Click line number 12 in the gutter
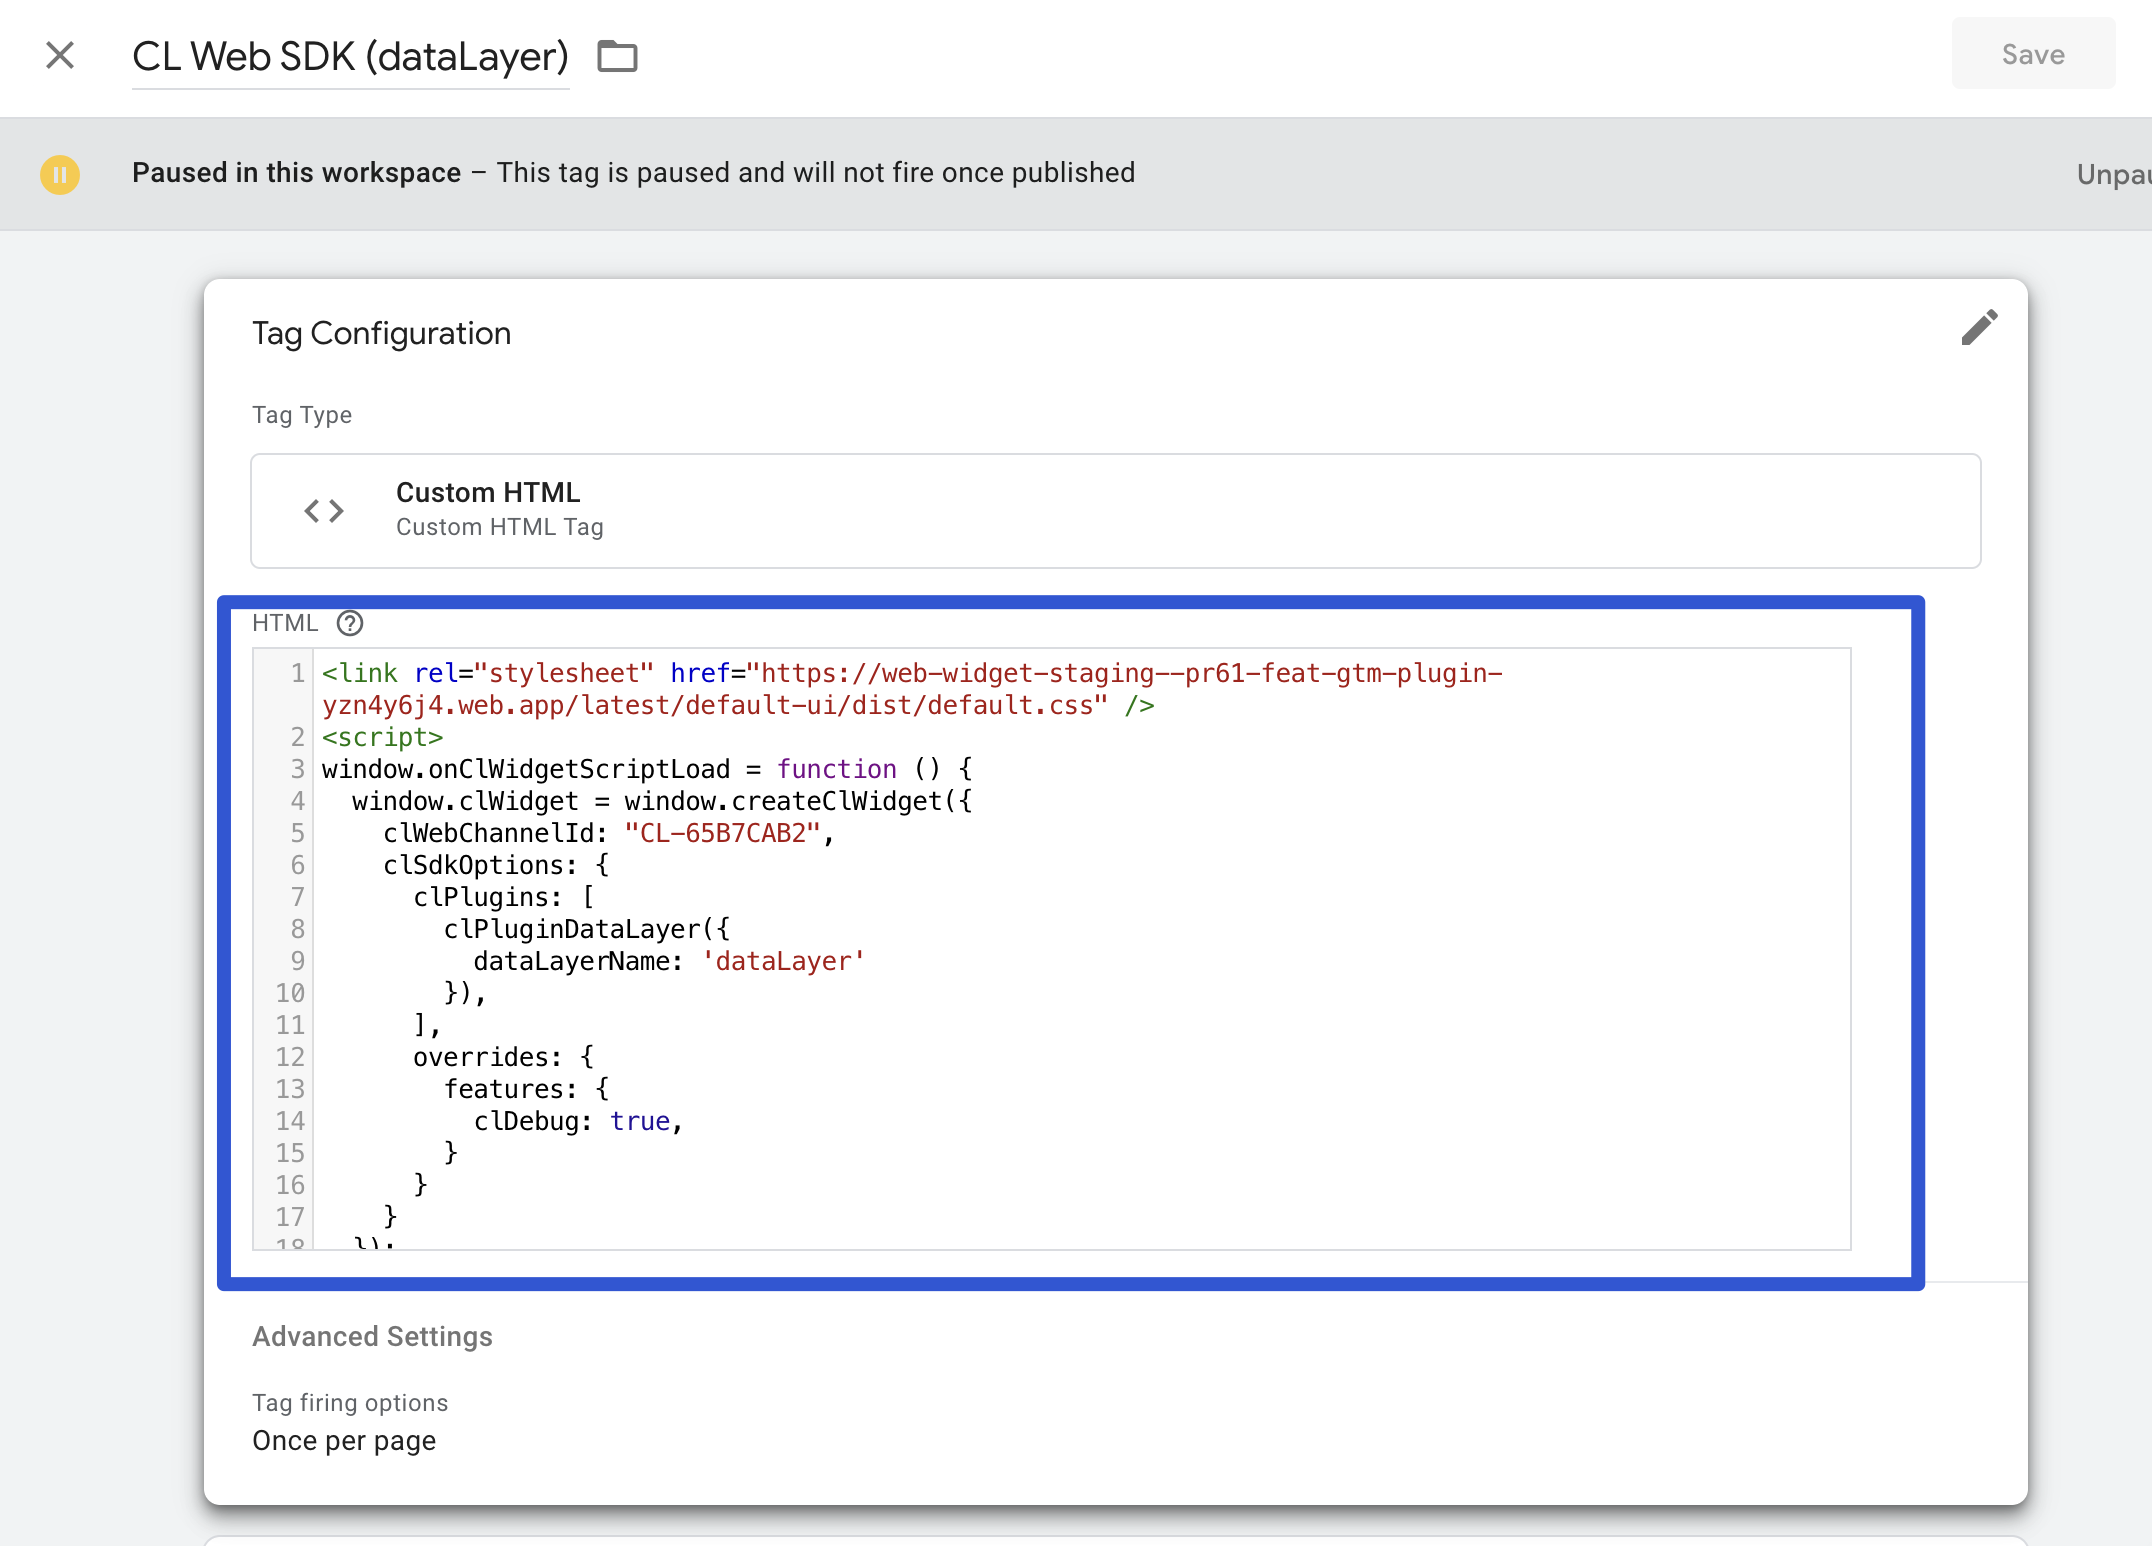 tap(290, 1057)
